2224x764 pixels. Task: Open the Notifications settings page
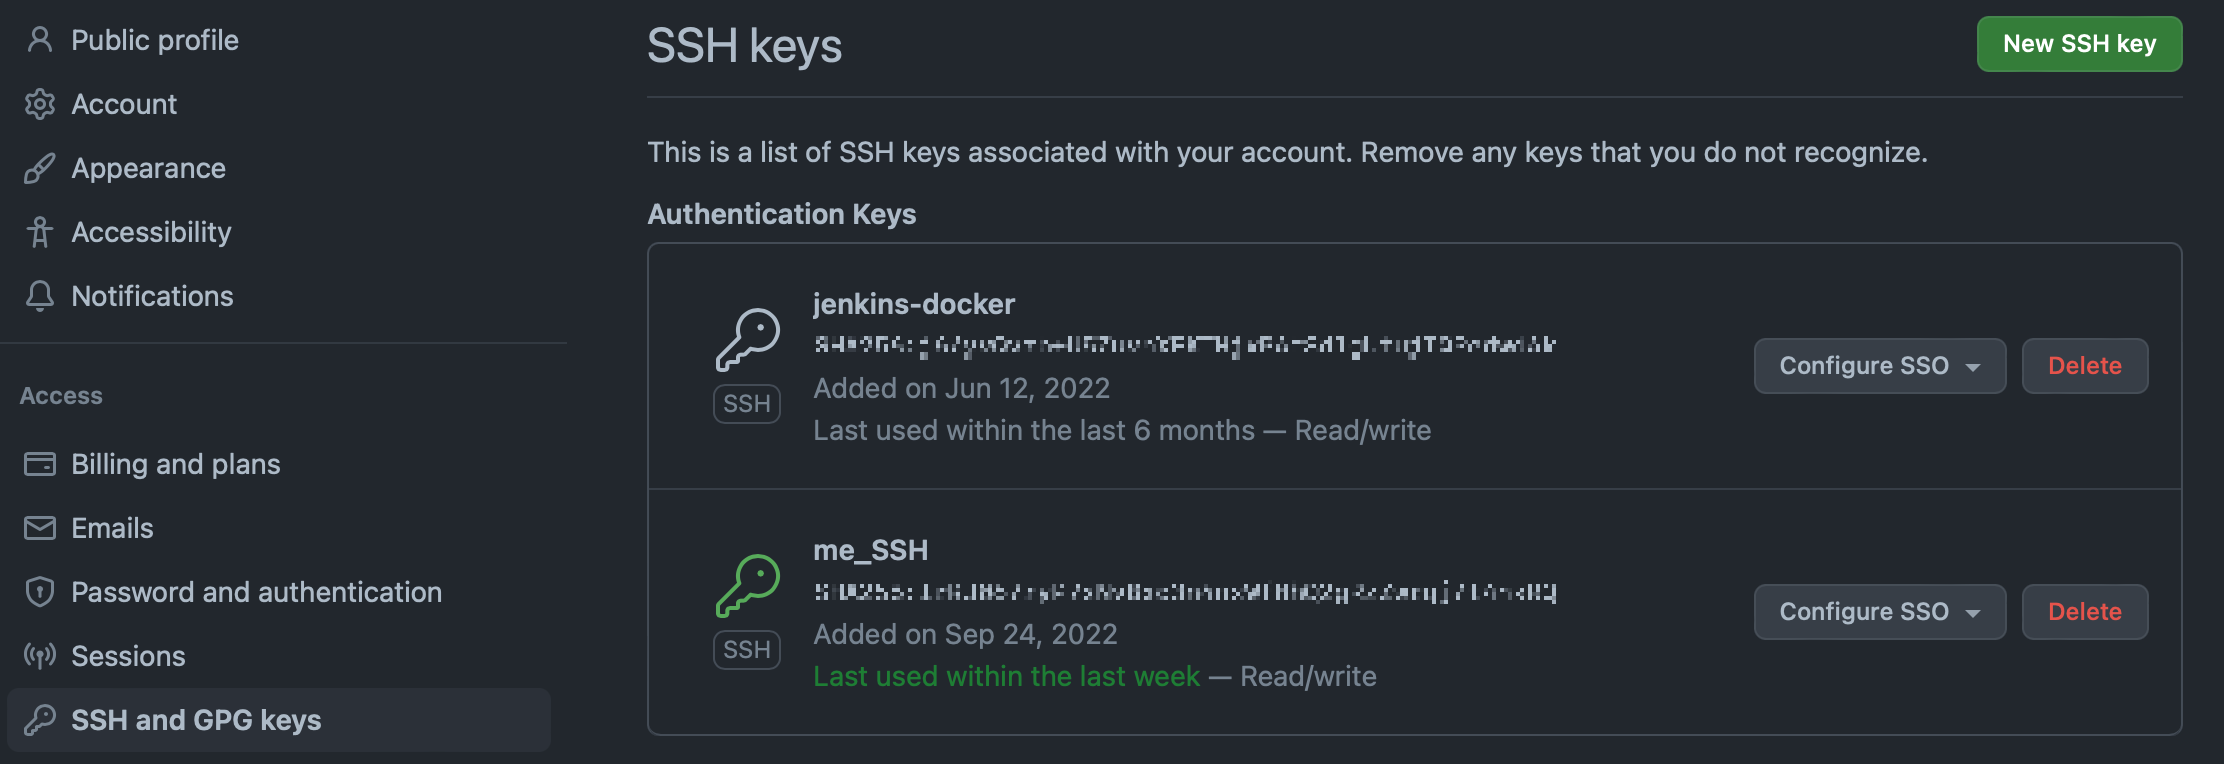152,296
